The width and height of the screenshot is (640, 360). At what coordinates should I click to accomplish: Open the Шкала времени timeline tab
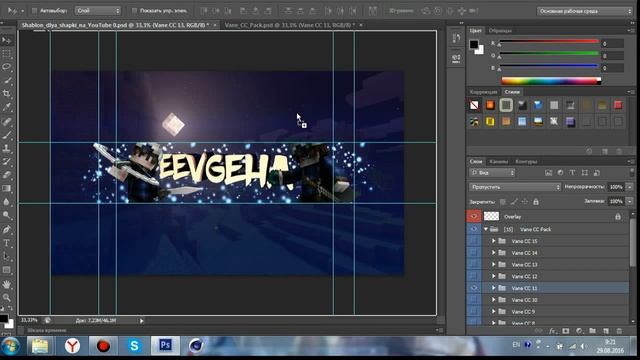tap(47, 330)
